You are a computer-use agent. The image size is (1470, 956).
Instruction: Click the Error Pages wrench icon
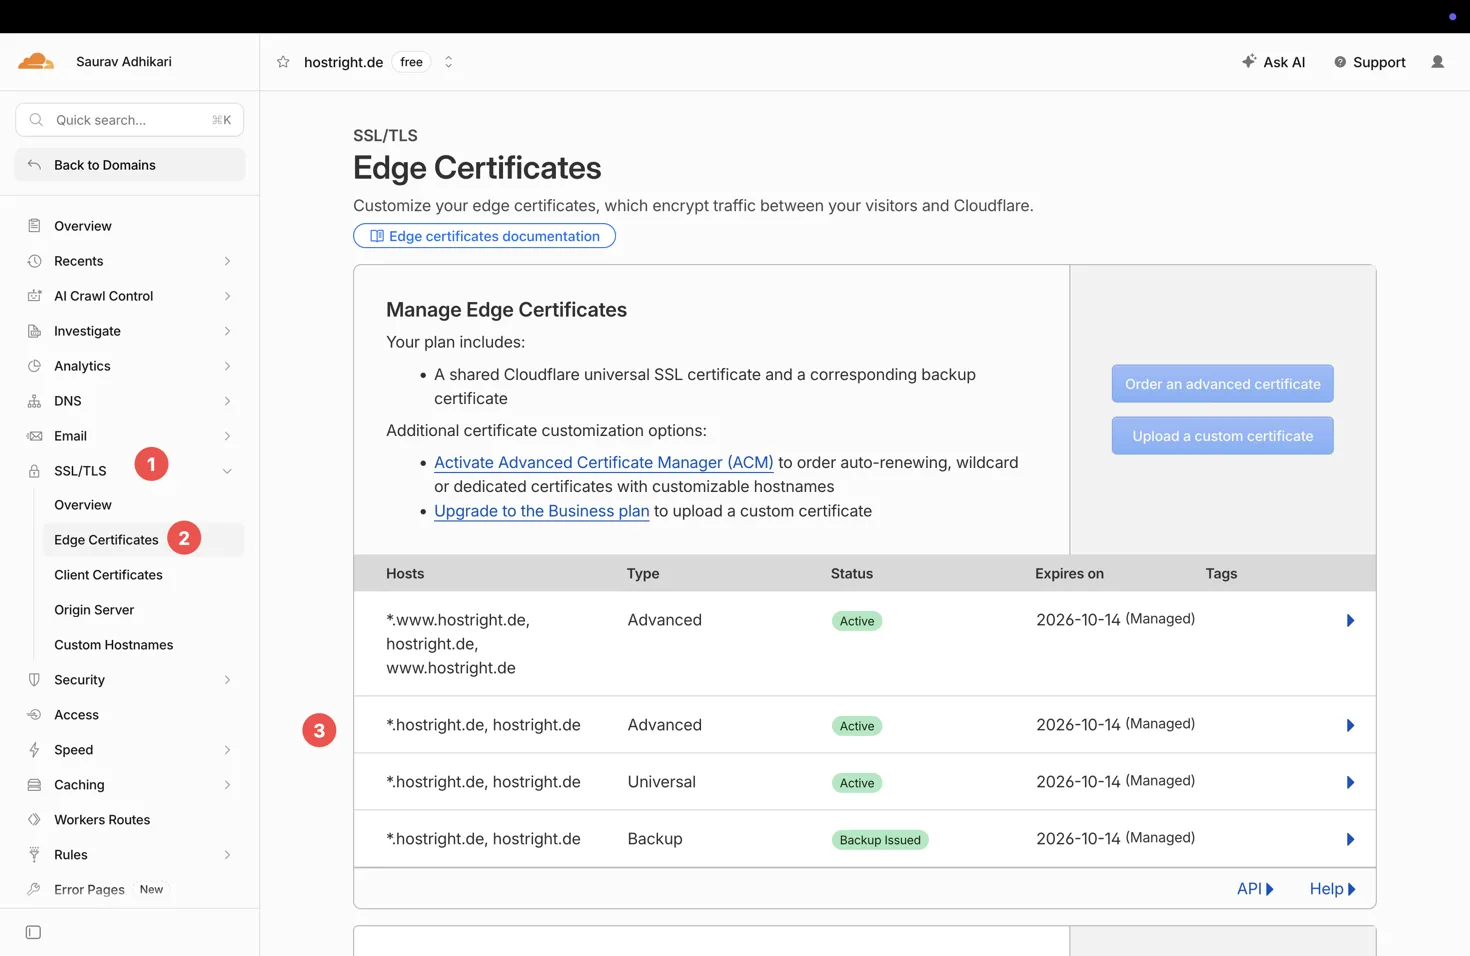tap(34, 889)
